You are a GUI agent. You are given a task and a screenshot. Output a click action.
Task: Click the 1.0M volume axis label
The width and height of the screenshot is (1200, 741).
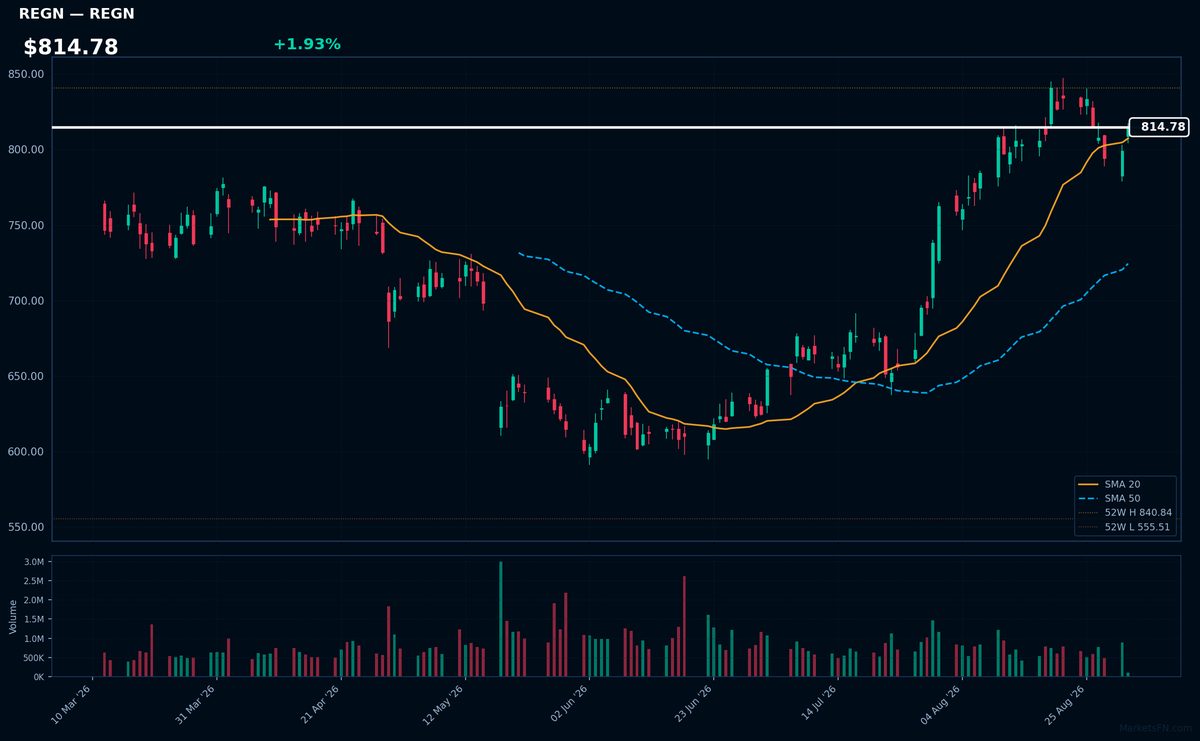33,638
